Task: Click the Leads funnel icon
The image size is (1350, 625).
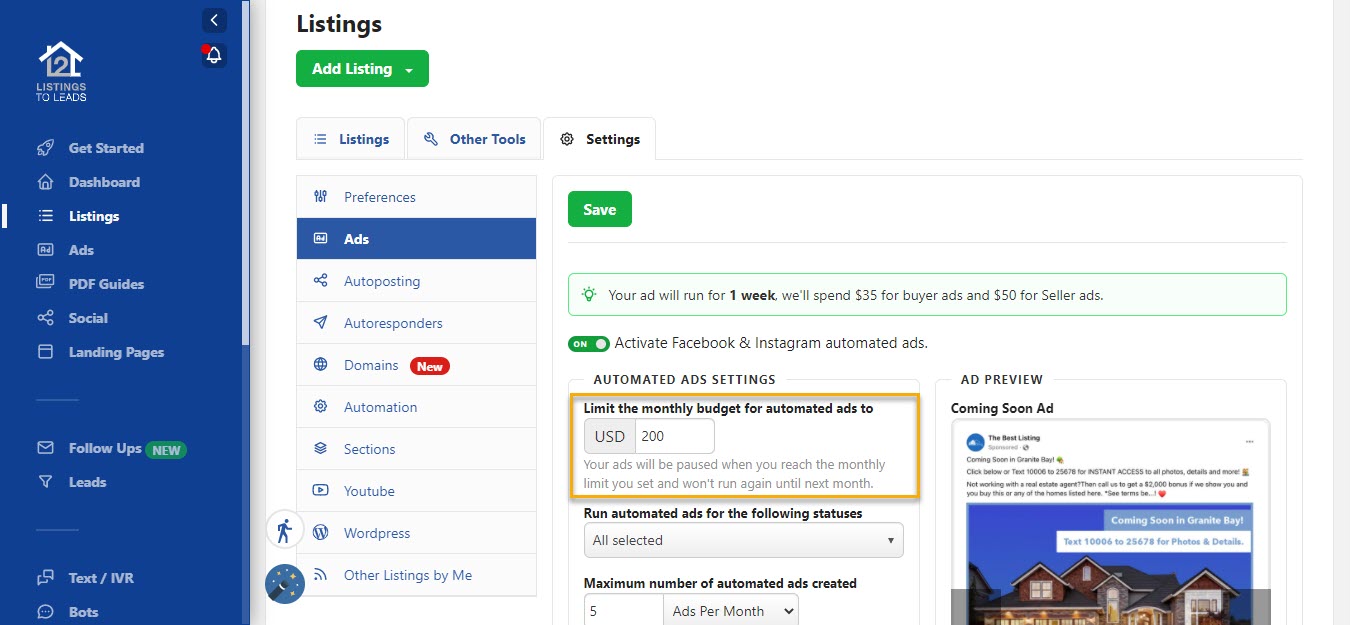Action: pos(45,482)
